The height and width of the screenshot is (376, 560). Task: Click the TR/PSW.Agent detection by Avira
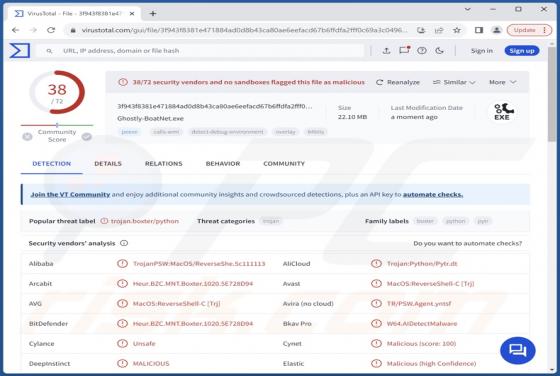click(x=419, y=304)
